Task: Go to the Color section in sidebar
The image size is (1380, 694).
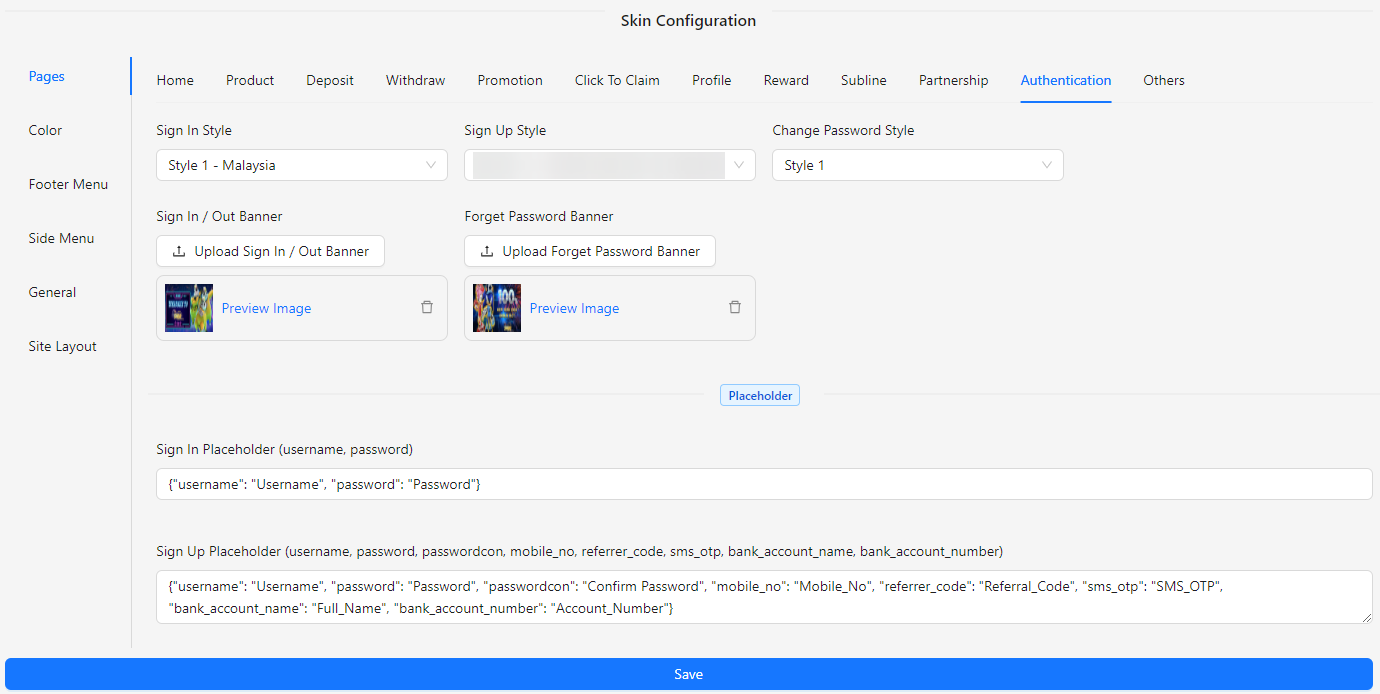Action: pyautogui.click(x=45, y=130)
